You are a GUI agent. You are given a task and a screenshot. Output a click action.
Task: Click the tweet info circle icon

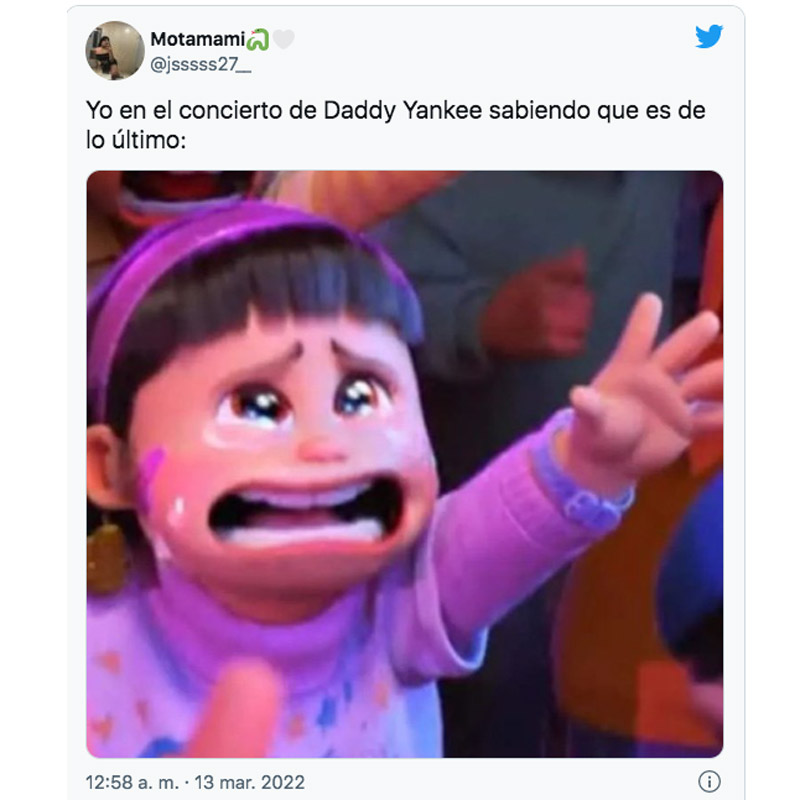coord(709,781)
